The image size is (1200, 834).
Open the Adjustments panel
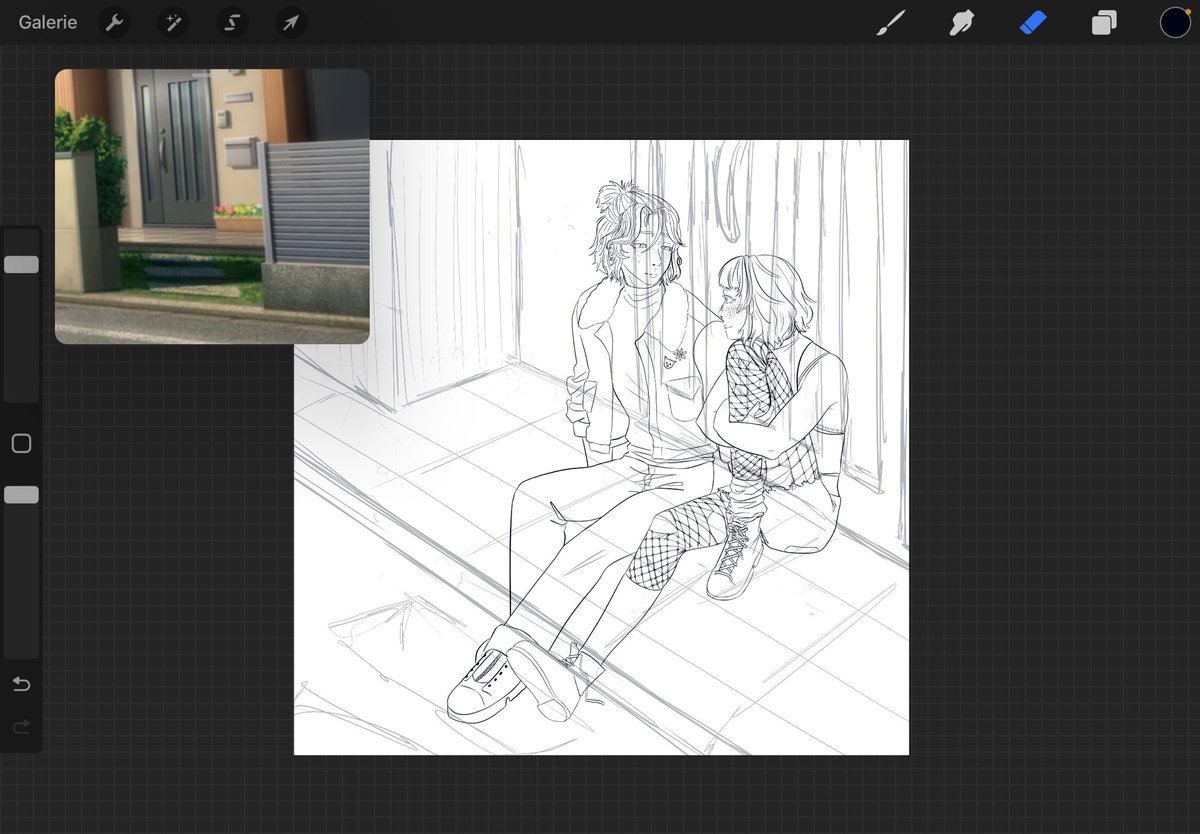click(172, 22)
